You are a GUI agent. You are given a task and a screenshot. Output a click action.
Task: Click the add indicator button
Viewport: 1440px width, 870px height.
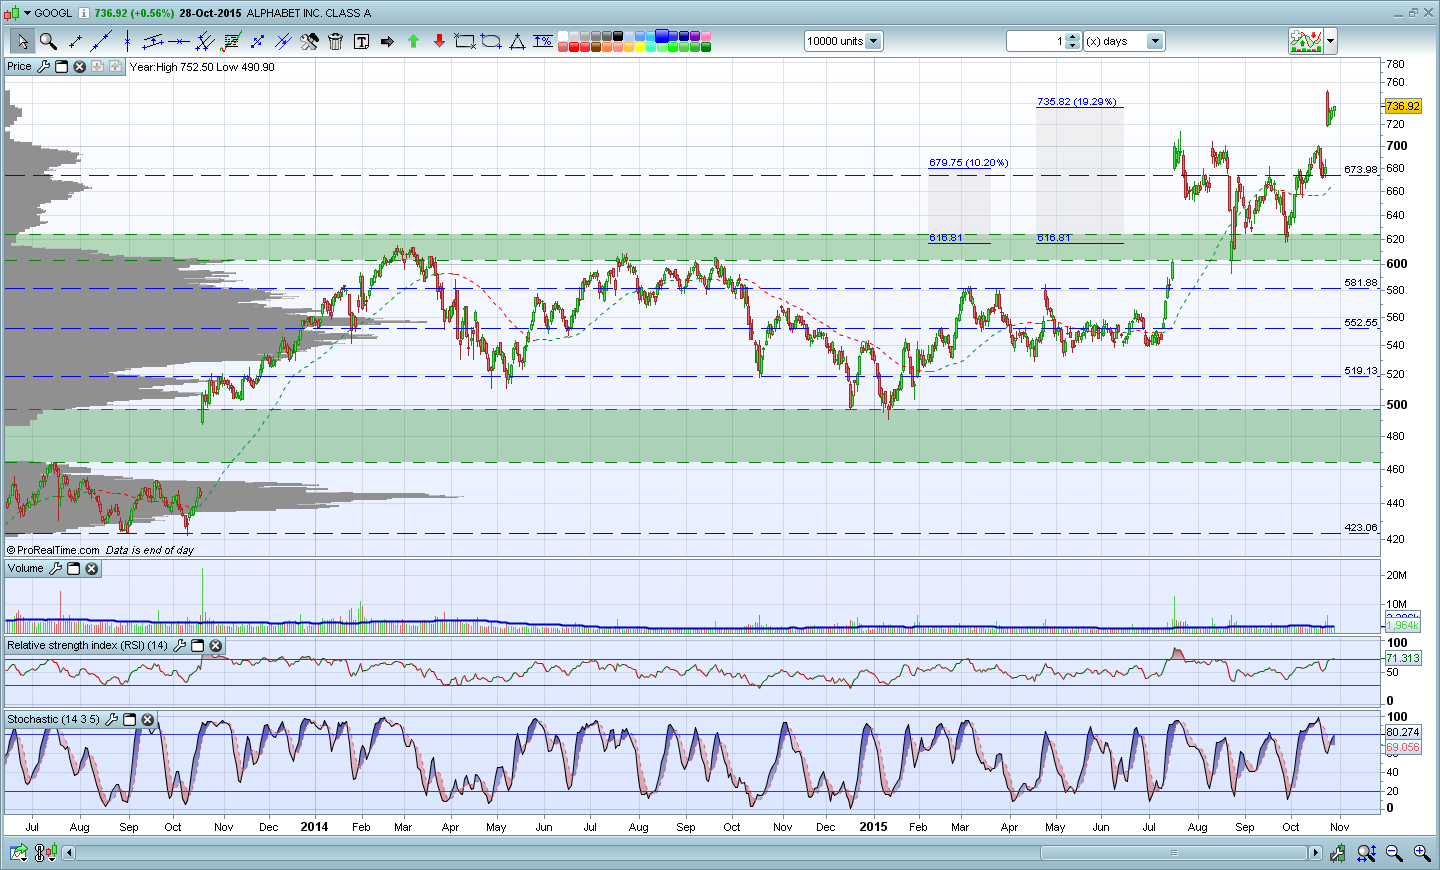[x=1306, y=41]
